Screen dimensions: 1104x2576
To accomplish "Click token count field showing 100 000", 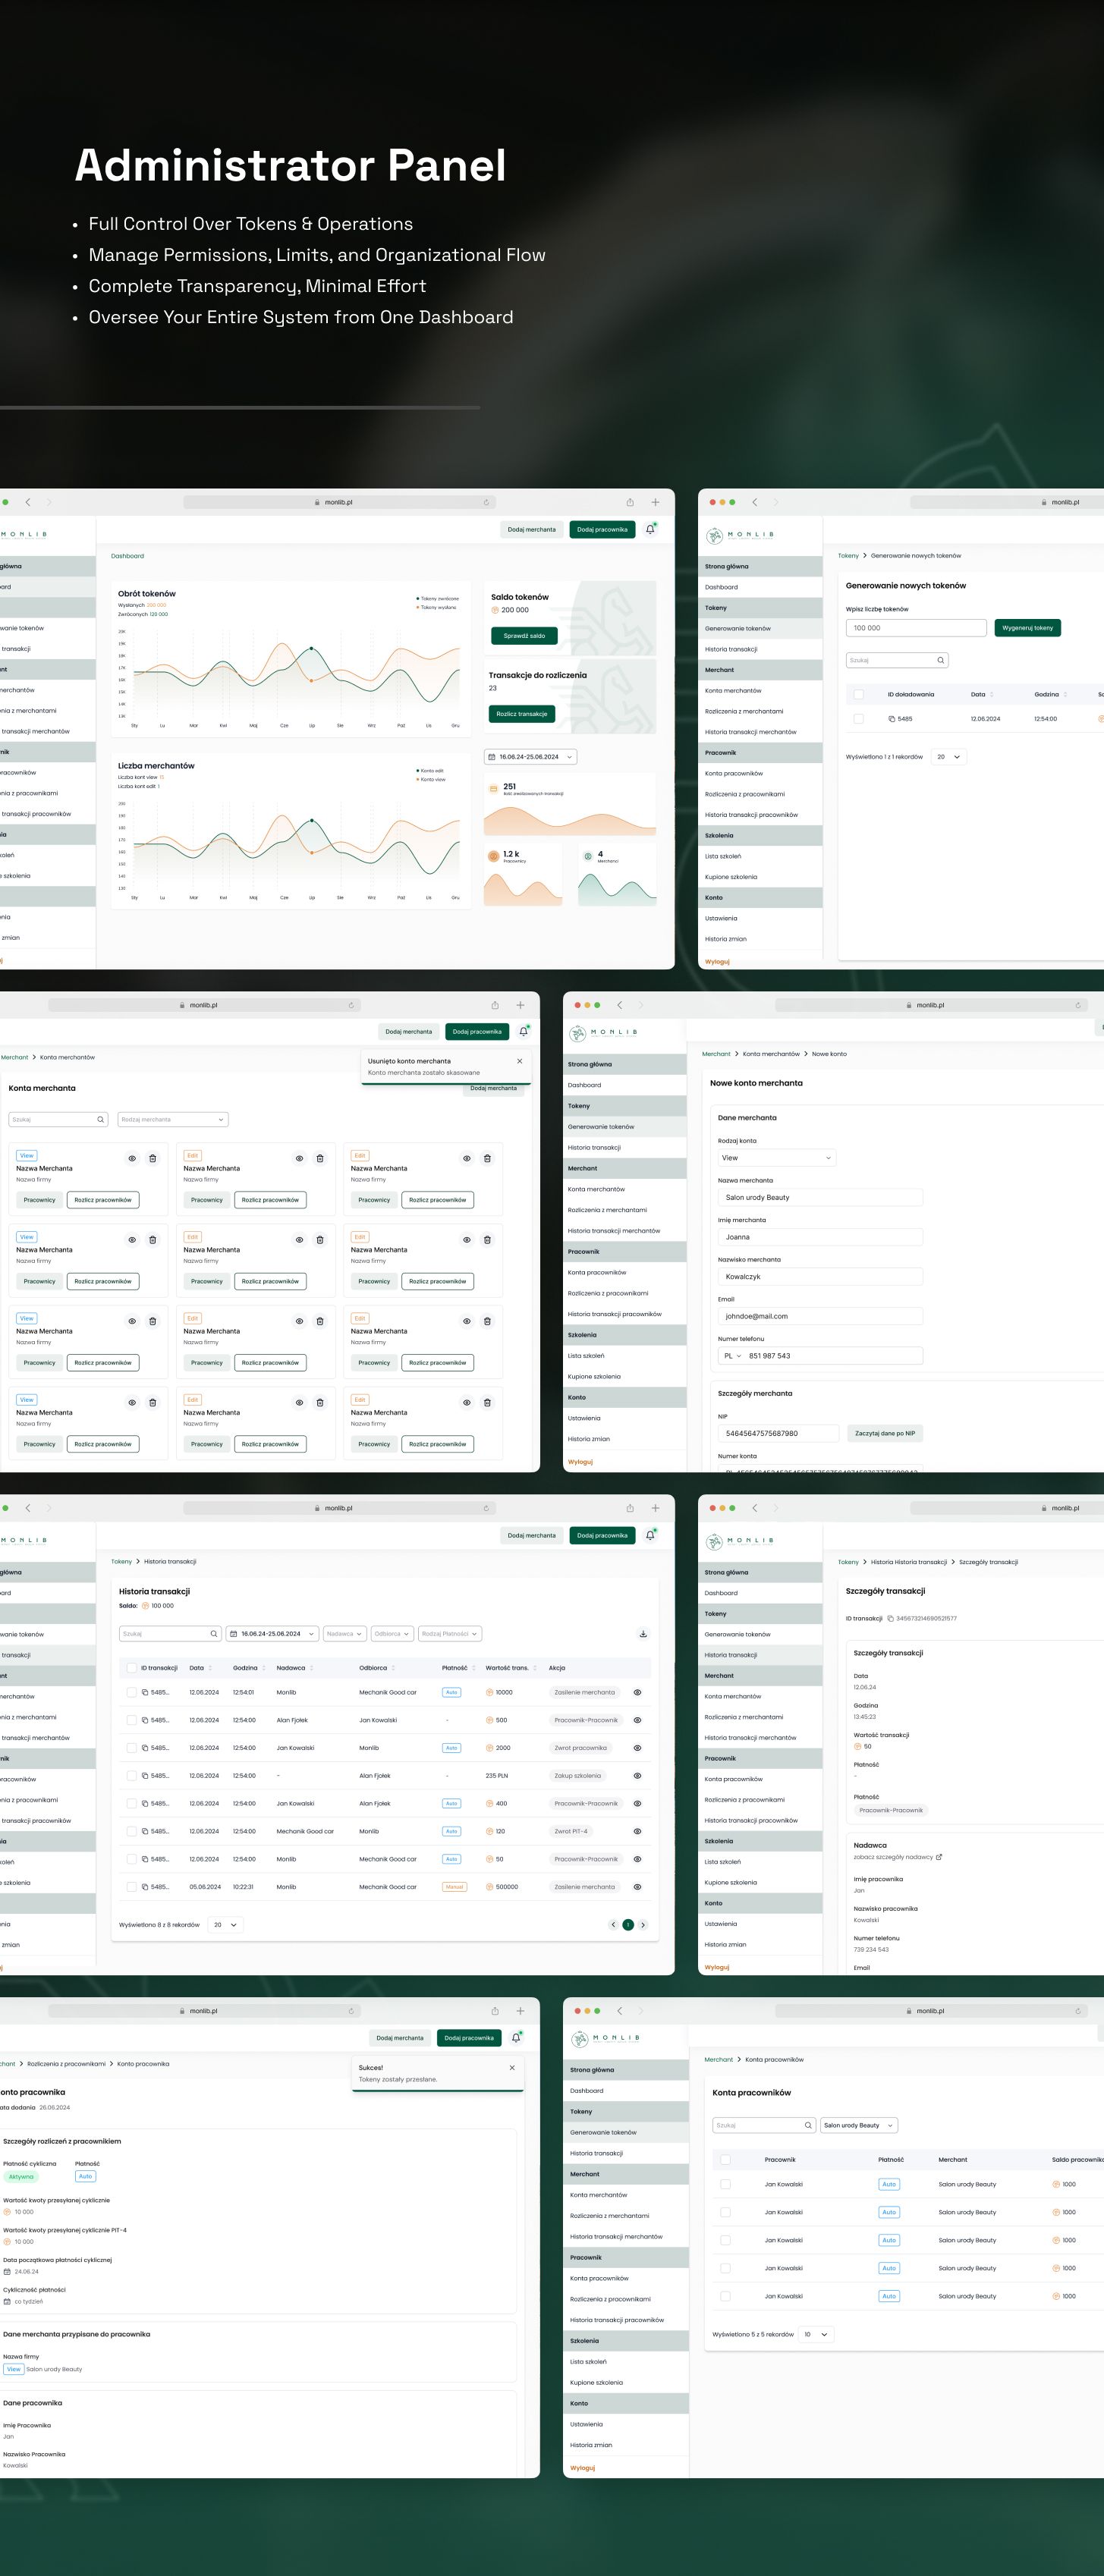I will point(916,628).
